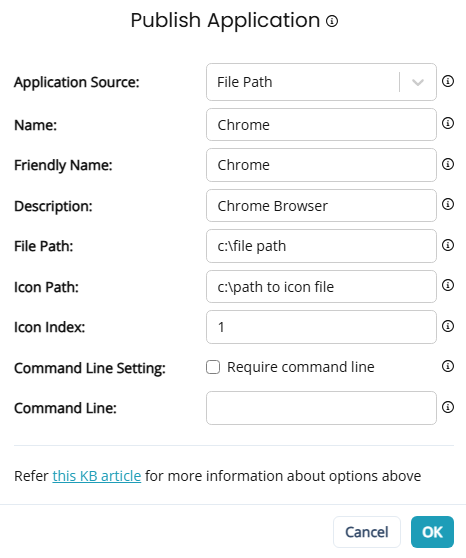Click the Chrome Browser description field
Screen dimensions: 466x558
coord(321,205)
